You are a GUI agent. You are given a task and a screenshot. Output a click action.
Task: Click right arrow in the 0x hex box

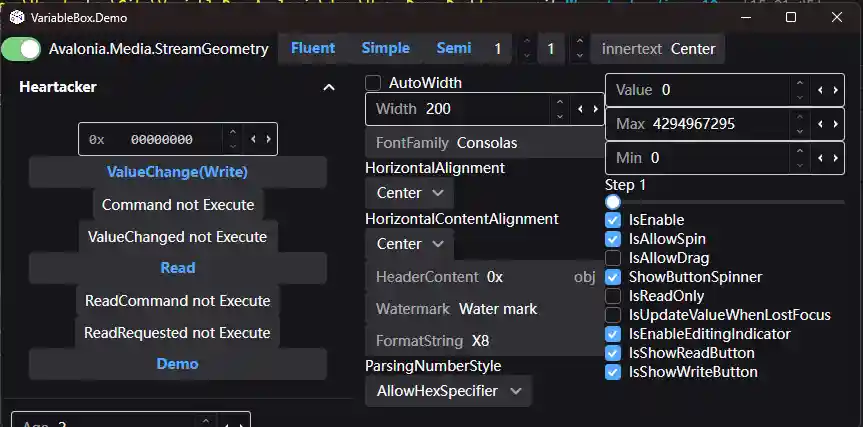(x=267, y=140)
